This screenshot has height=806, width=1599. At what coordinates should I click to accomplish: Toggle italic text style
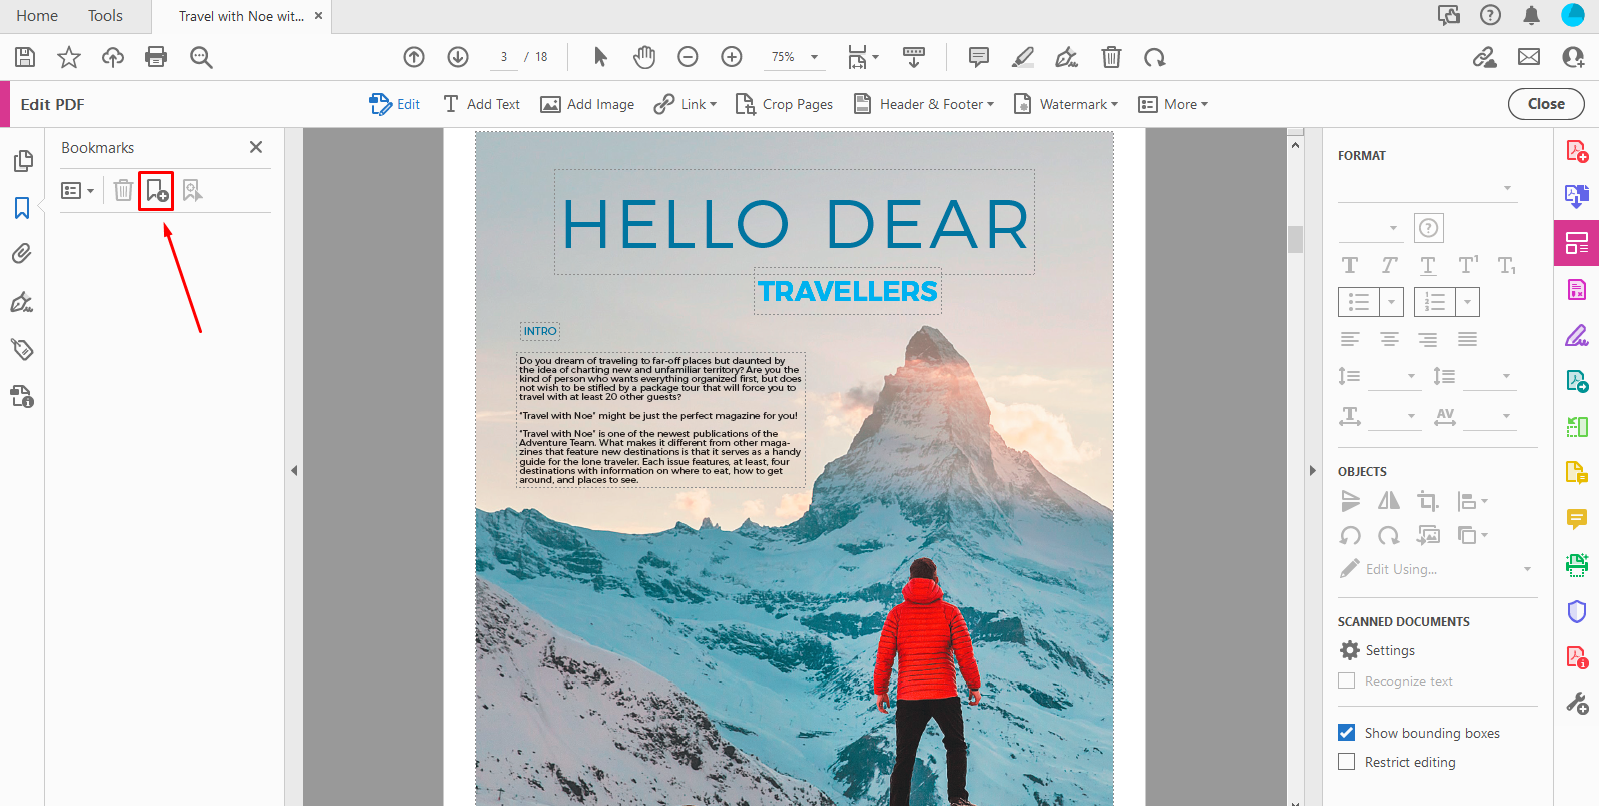[x=1389, y=265]
